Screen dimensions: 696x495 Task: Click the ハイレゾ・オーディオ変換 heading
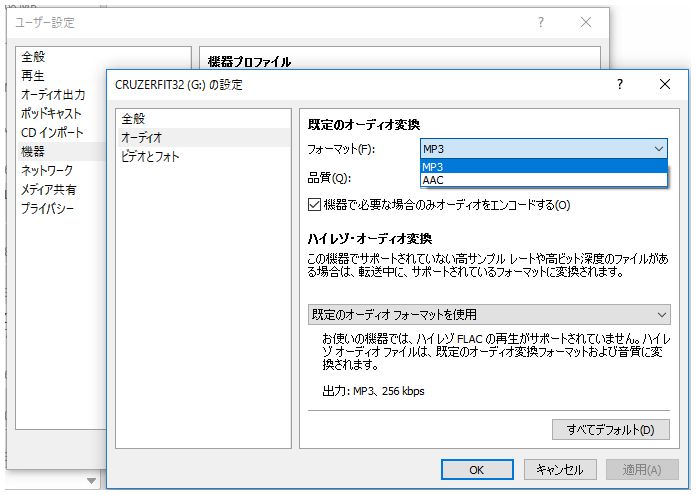[x=370, y=239]
